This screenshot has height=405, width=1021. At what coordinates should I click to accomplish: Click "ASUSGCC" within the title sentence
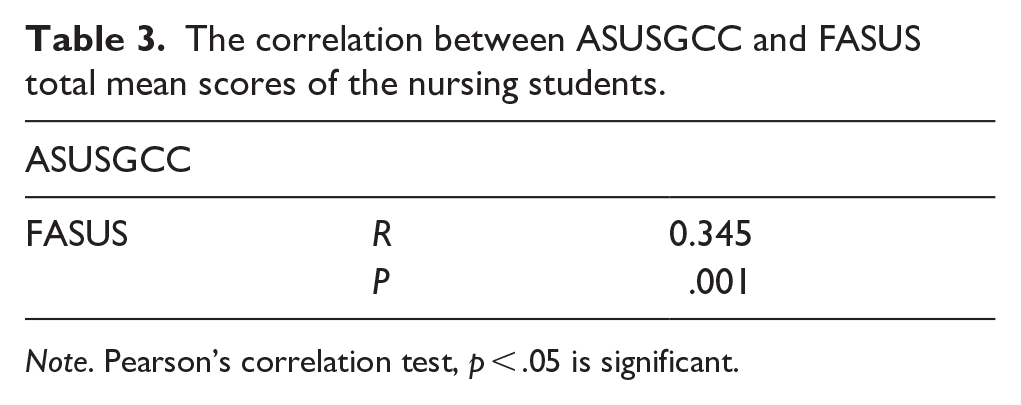(659, 40)
